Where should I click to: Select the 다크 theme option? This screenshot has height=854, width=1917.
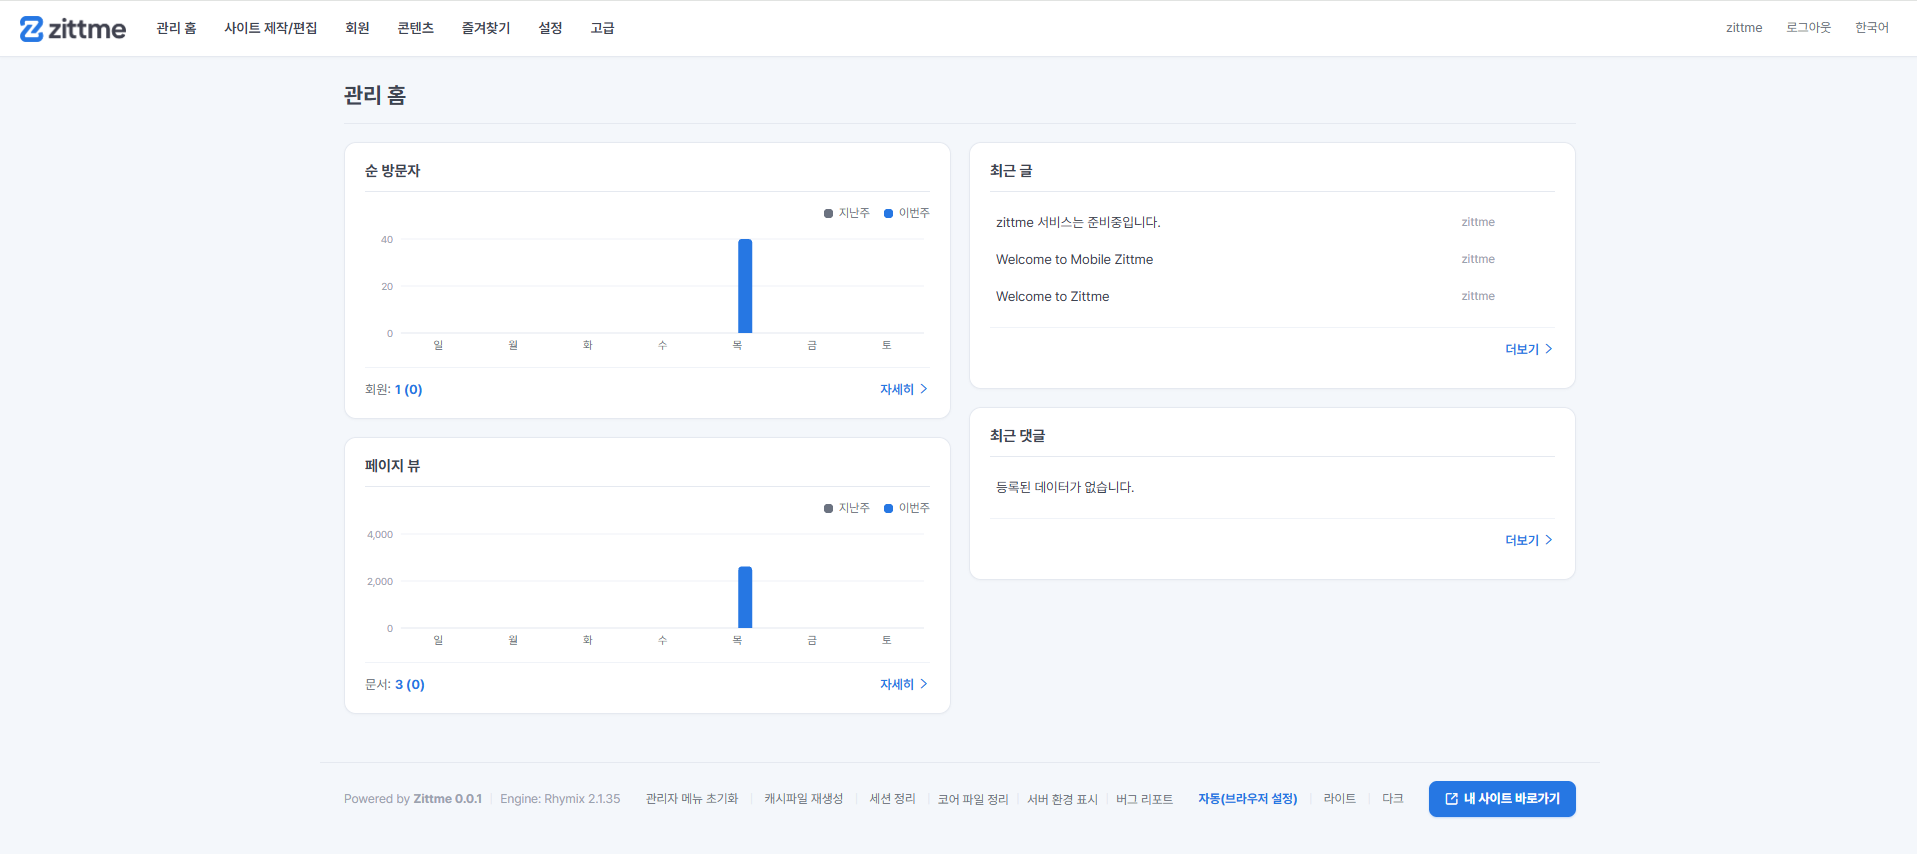coord(1392,799)
